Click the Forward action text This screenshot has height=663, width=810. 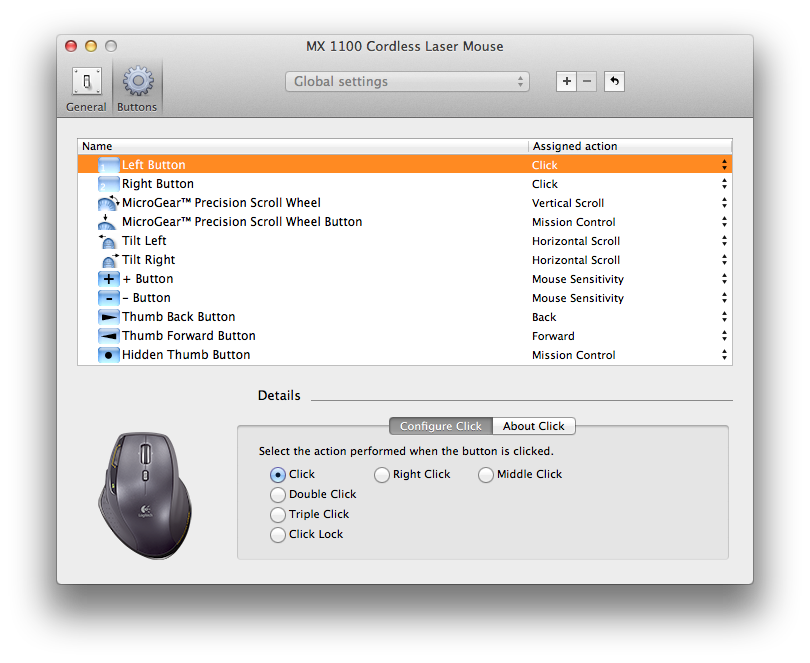553,336
